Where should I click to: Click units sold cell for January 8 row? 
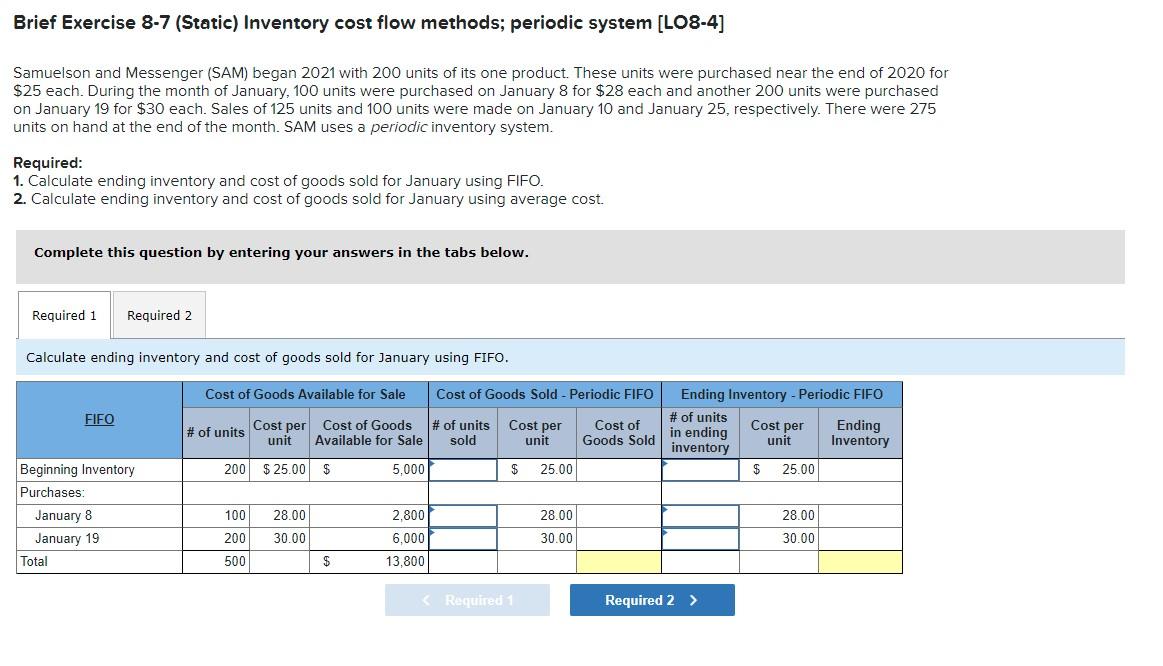(x=462, y=515)
